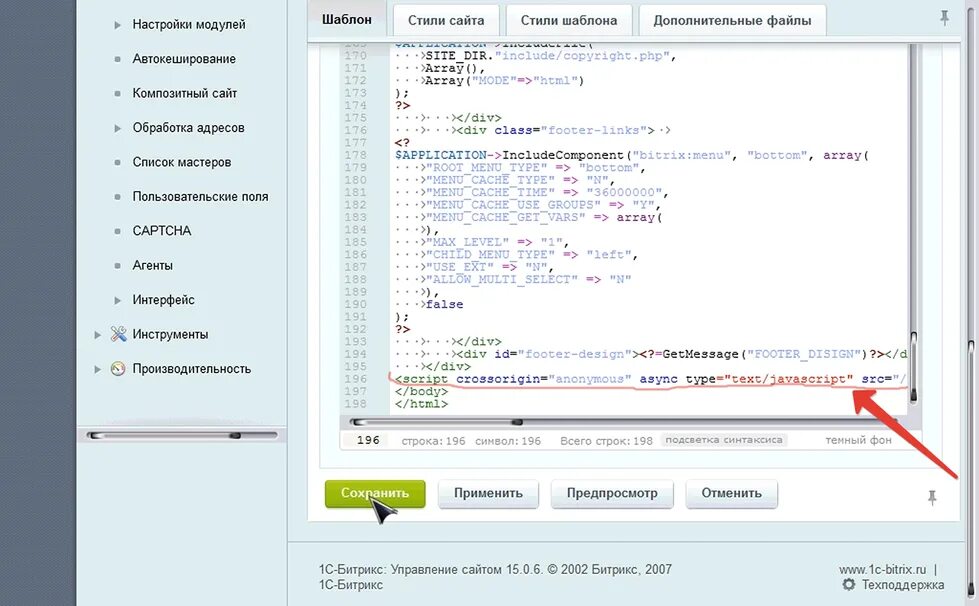Click the Предпросмотр button

click(x=612, y=493)
